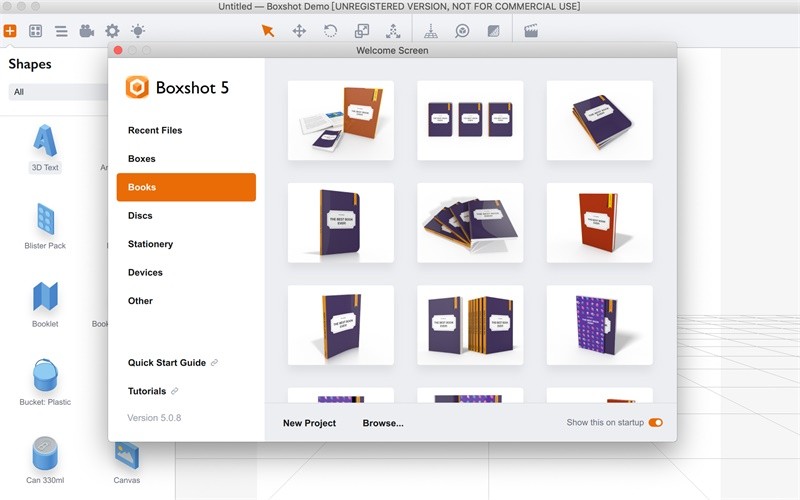Select the Move tool with four arrows
800x500 pixels.
[x=299, y=31]
